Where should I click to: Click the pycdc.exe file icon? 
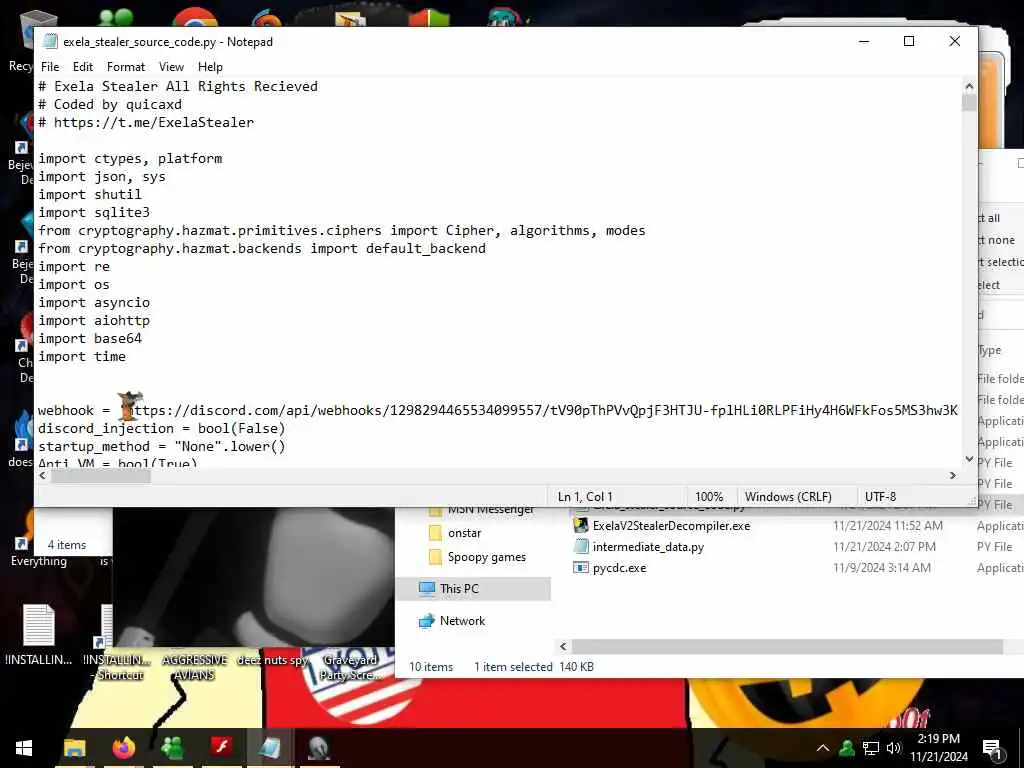coord(581,568)
